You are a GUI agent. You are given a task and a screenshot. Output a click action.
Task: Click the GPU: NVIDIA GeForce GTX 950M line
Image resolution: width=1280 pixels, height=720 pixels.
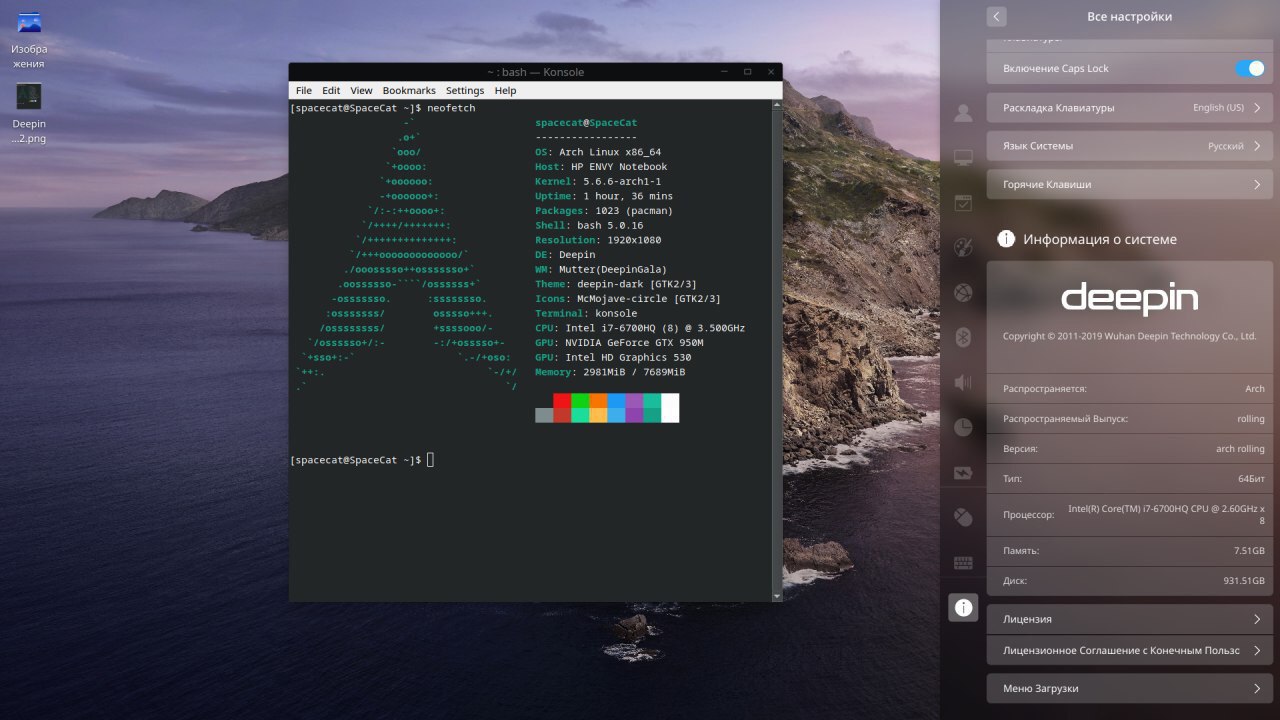(x=619, y=343)
